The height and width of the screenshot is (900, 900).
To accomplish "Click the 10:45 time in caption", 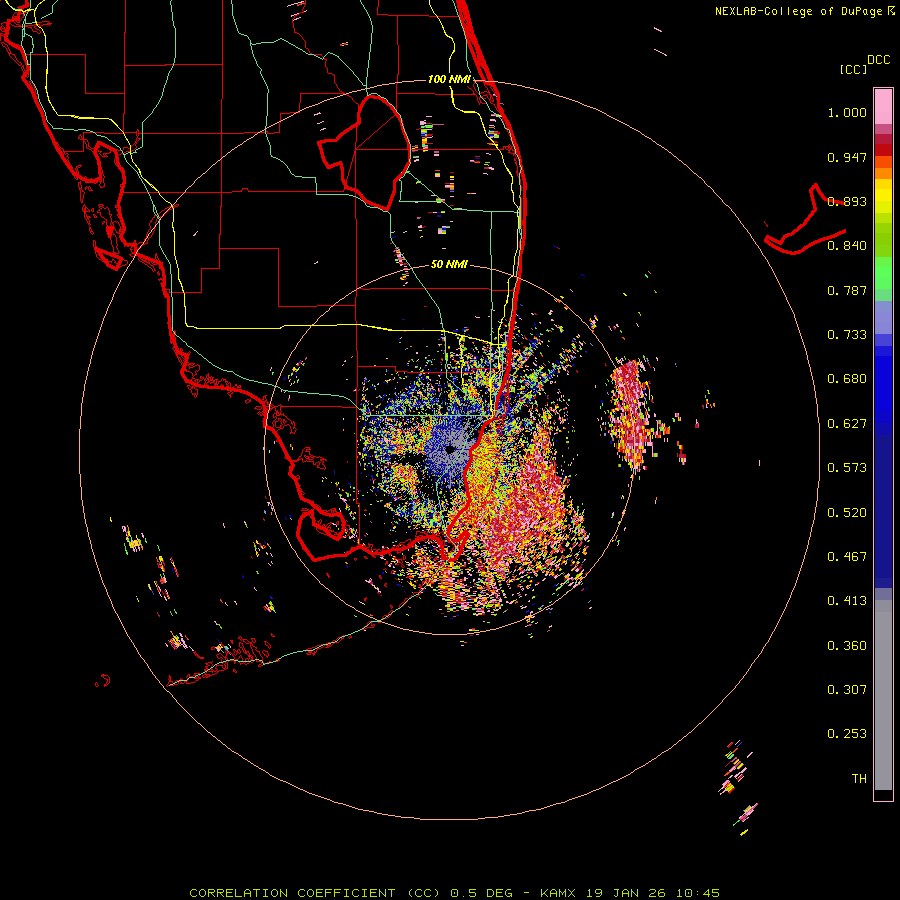I will tap(697, 893).
